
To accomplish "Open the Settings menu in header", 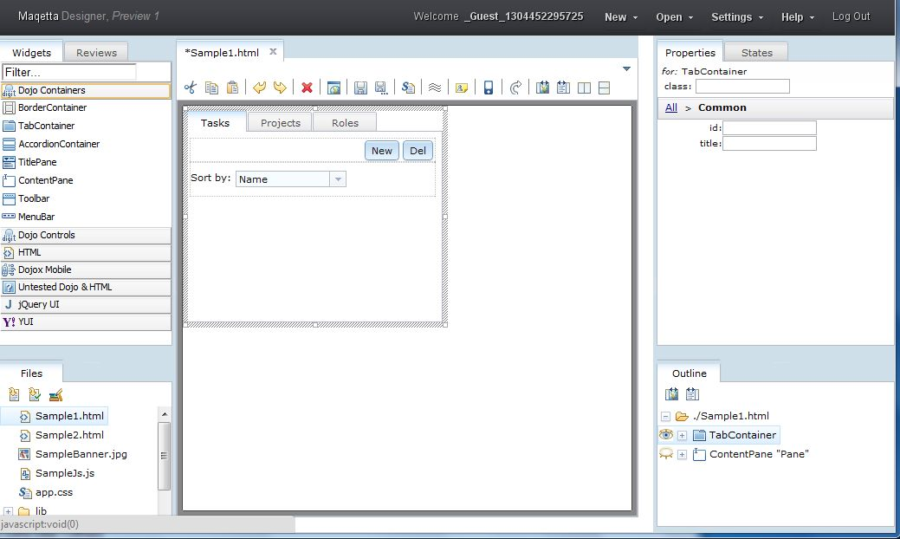I will tap(737, 17).
